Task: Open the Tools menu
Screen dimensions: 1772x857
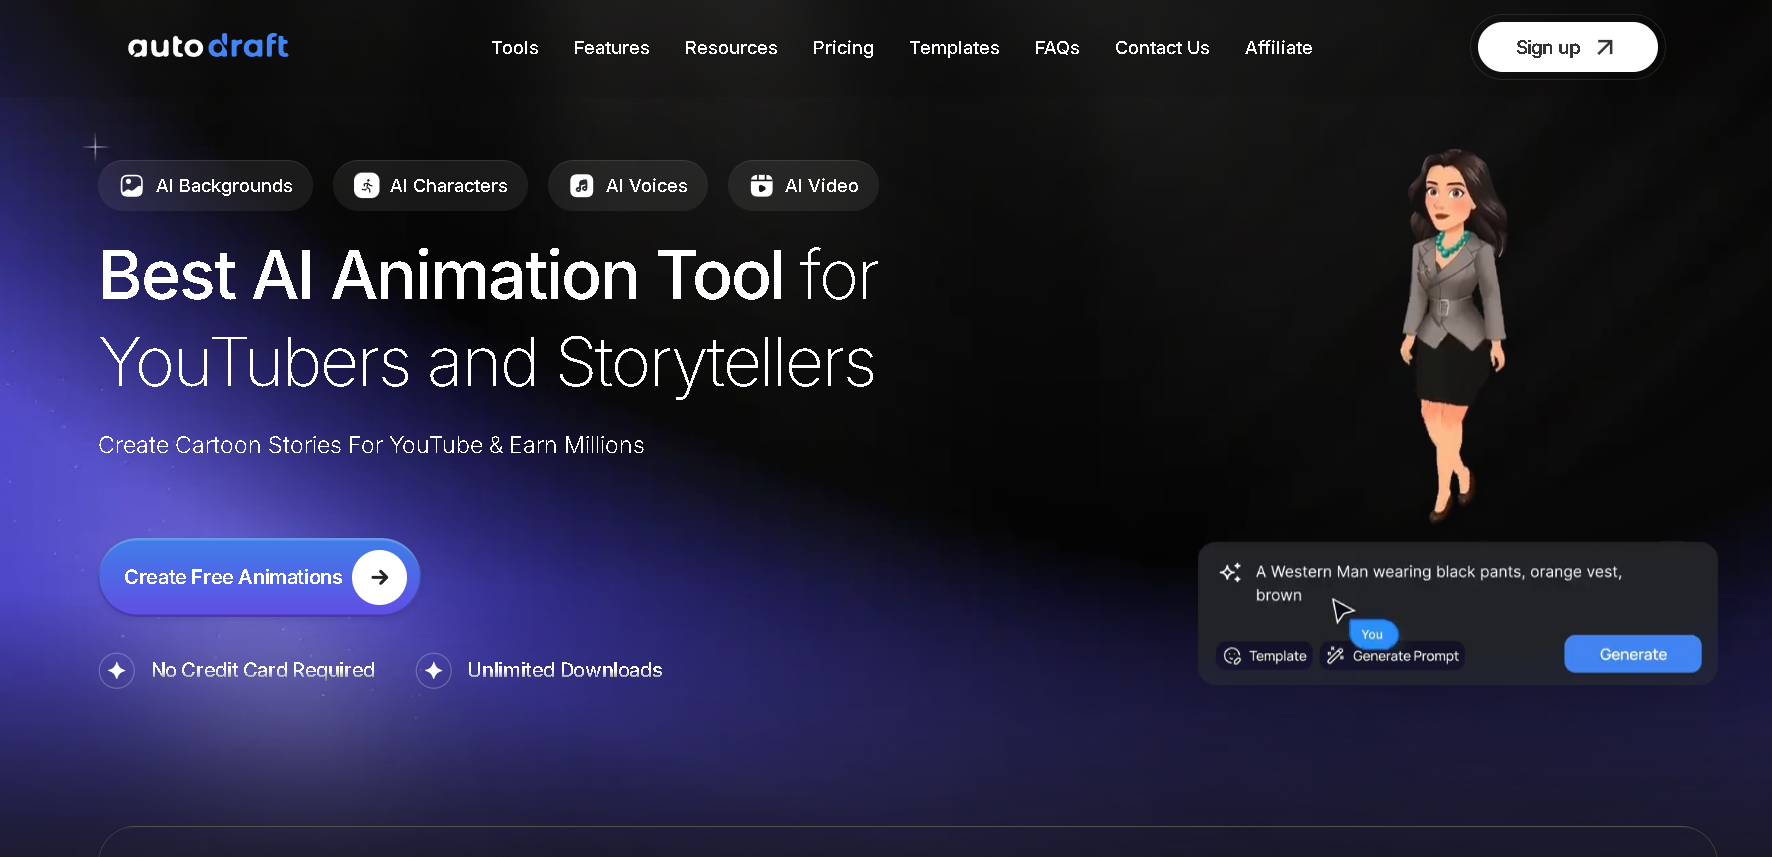Action: (x=515, y=48)
